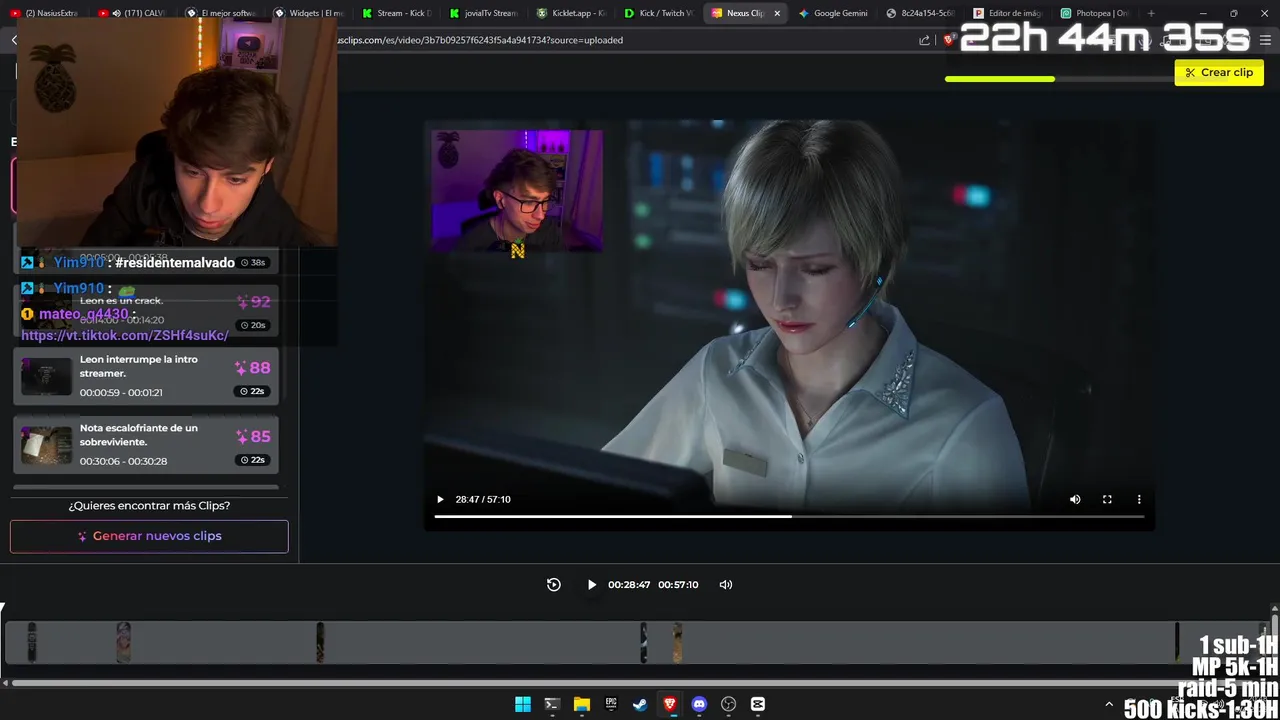Click the Brave browser taskbar icon
The image size is (1280, 720).
pos(670,704)
